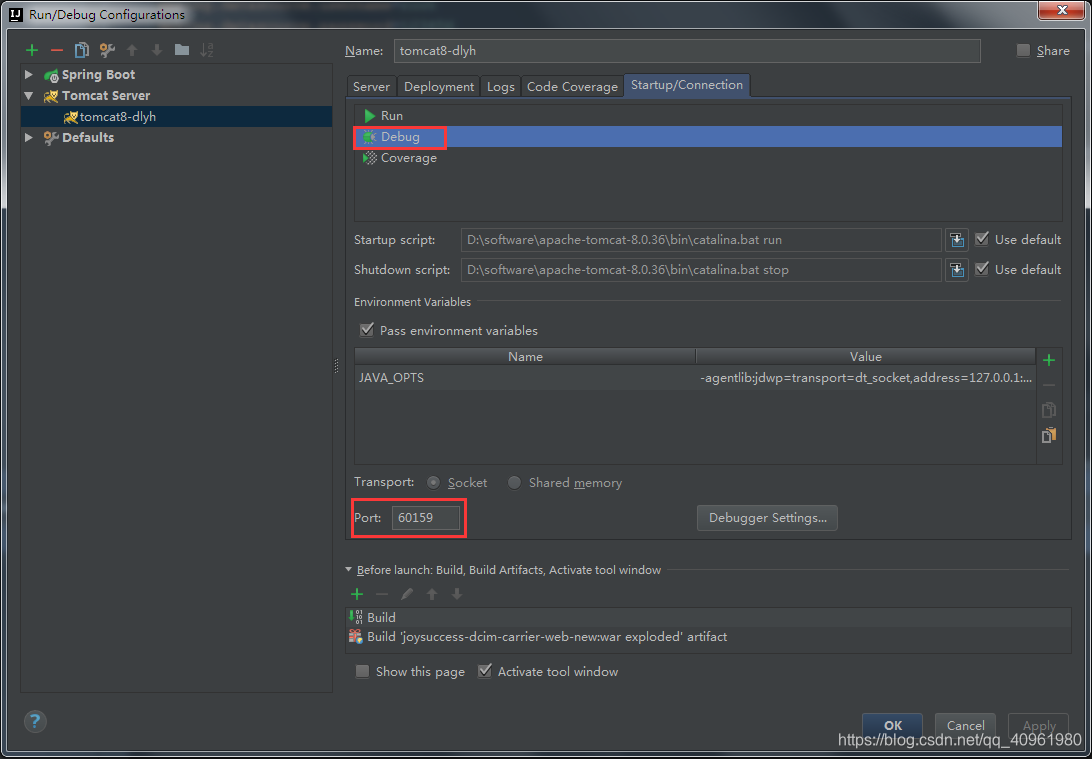Add a new run configuration with the green plus
Viewport: 1092px width, 759px height.
(x=31, y=50)
